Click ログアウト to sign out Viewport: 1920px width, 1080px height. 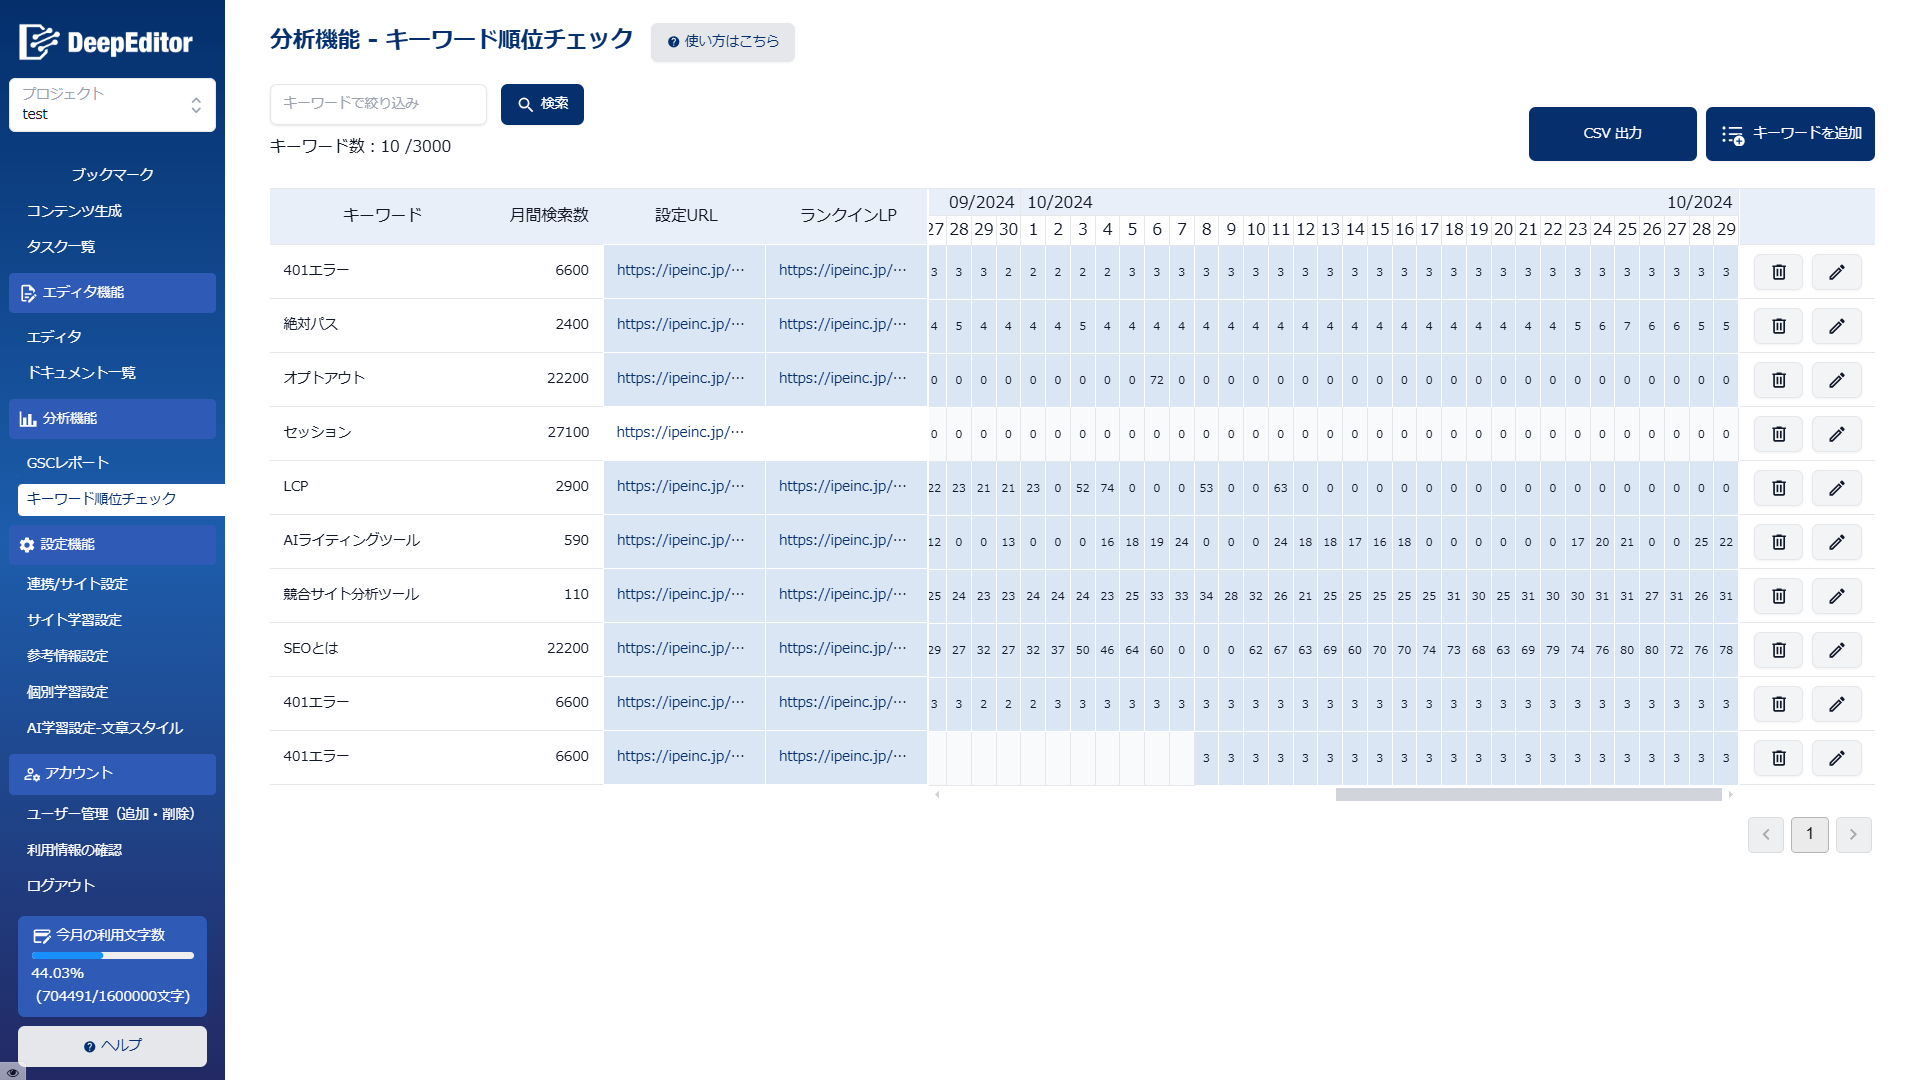(x=61, y=886)
